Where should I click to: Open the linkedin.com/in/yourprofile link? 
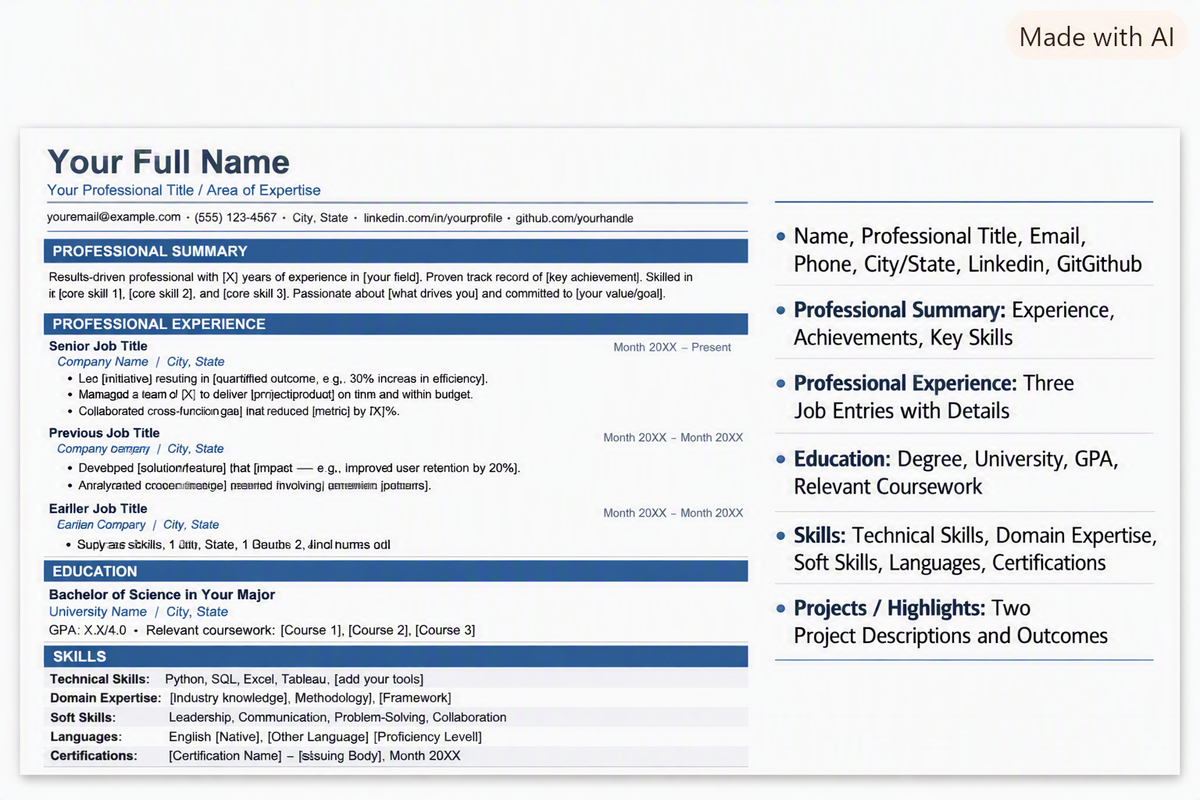433,217
